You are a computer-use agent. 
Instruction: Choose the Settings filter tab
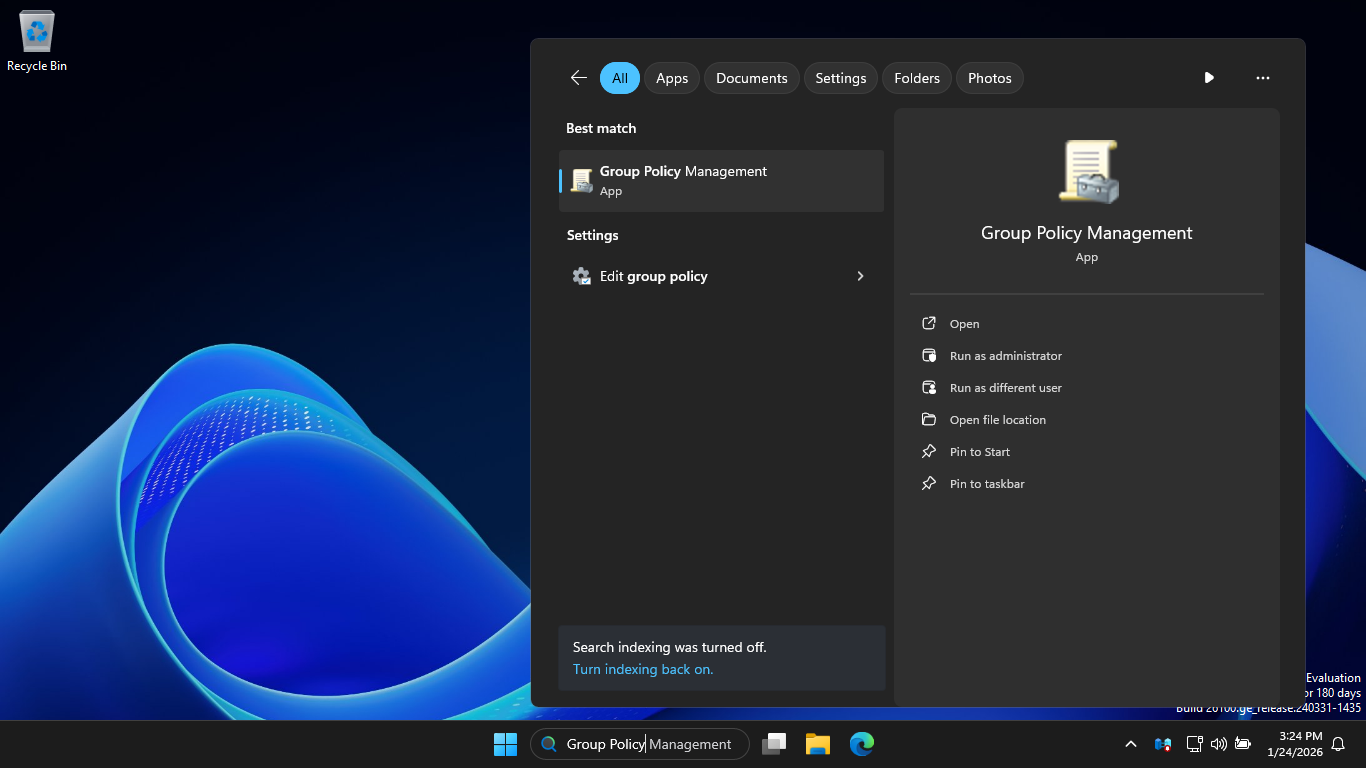[x=840, y=78]
